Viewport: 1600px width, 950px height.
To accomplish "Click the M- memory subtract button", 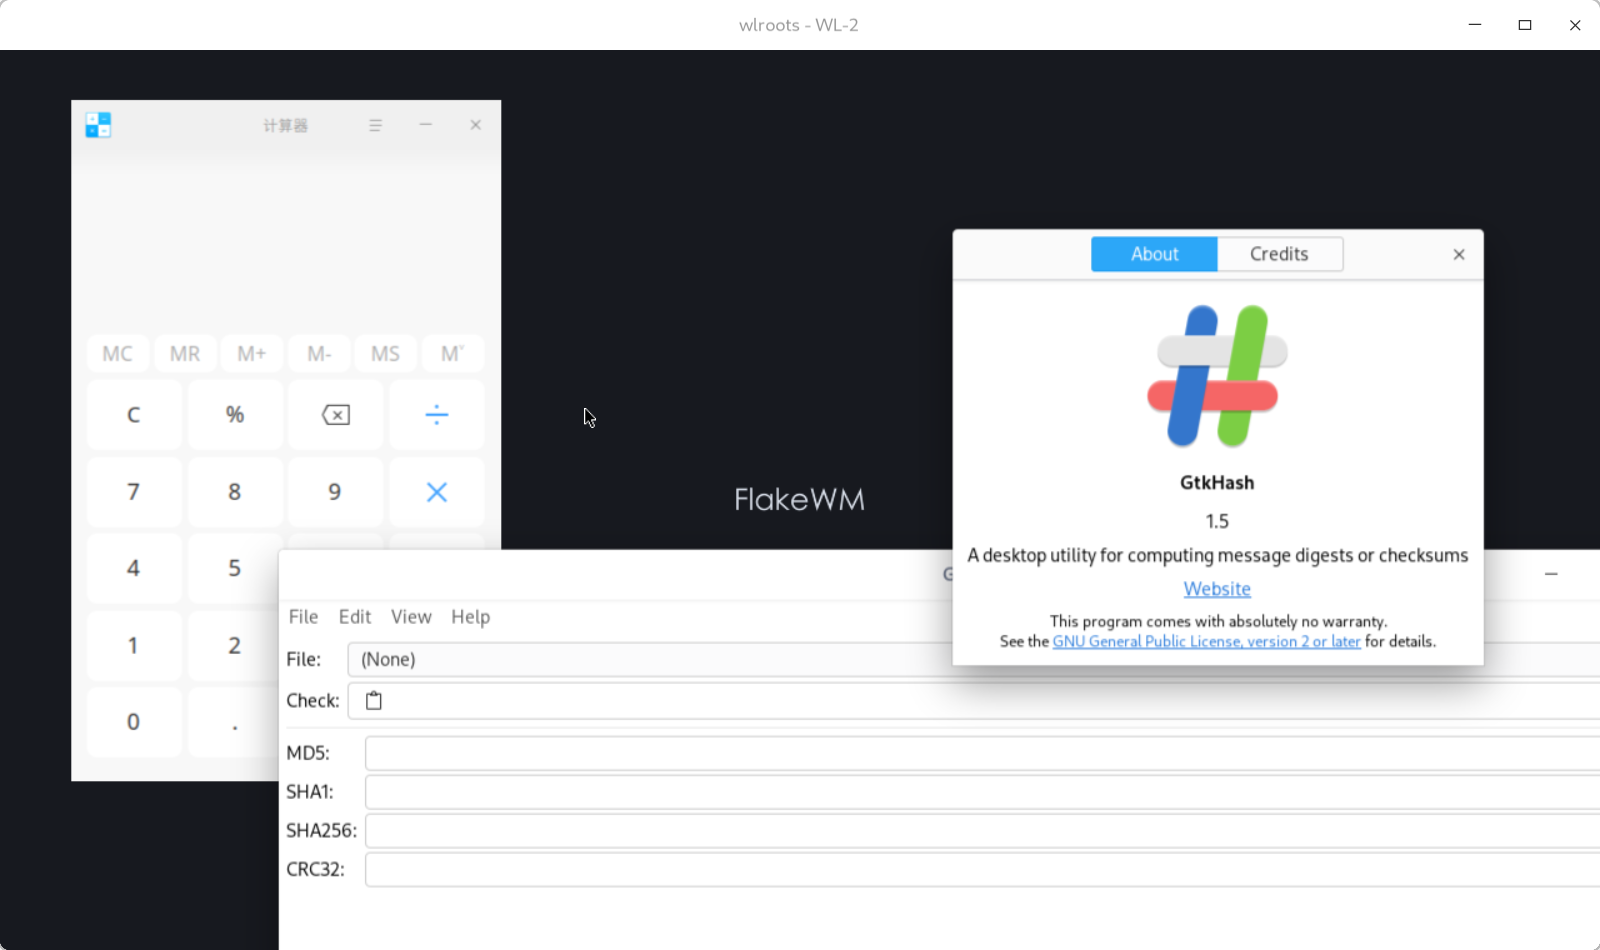I will coord(319,354).
